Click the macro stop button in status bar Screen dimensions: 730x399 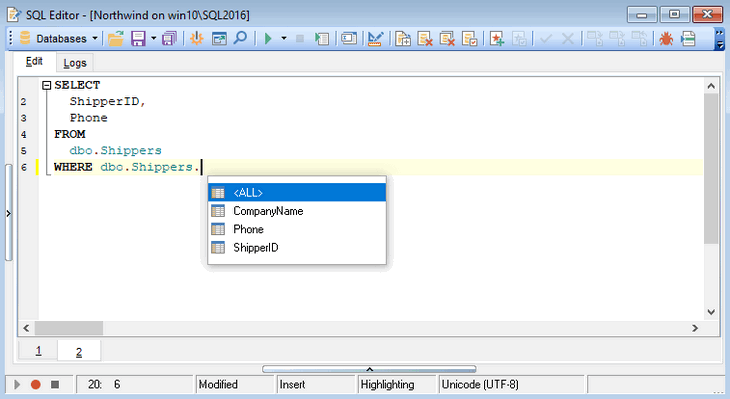pos(55,385)
